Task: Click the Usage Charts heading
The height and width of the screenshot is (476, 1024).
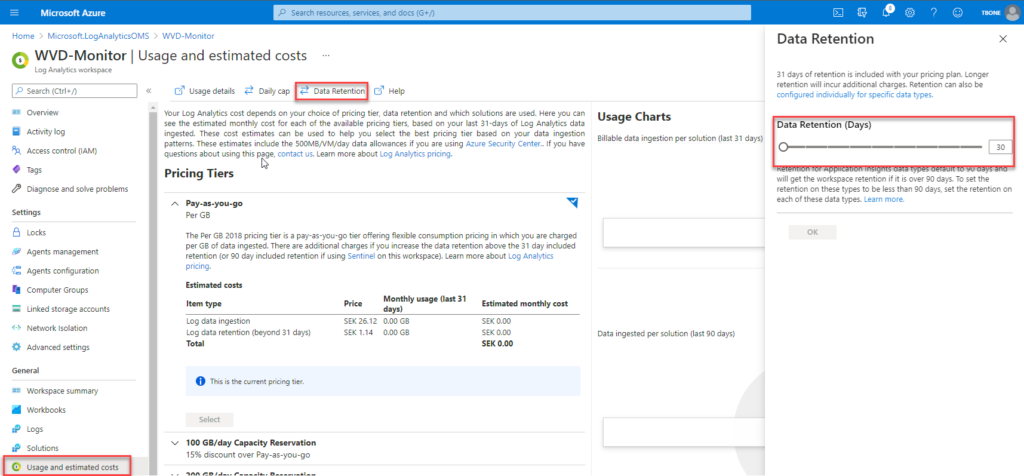Action: [634, 117]
